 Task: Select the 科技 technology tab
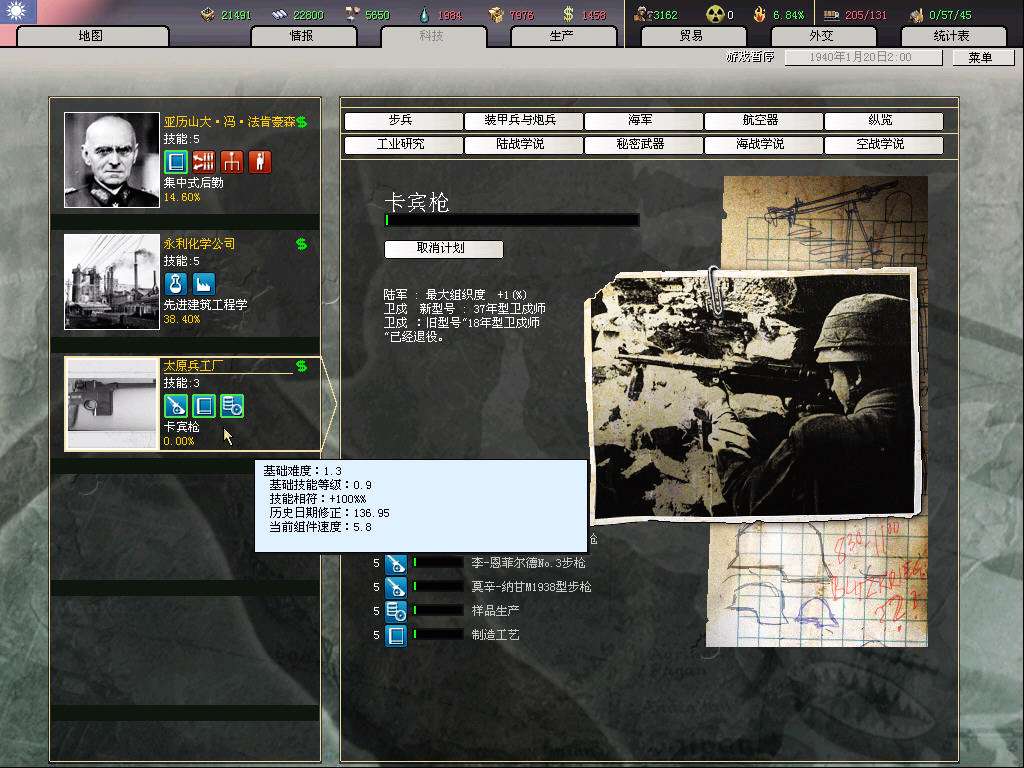point(432,36)
